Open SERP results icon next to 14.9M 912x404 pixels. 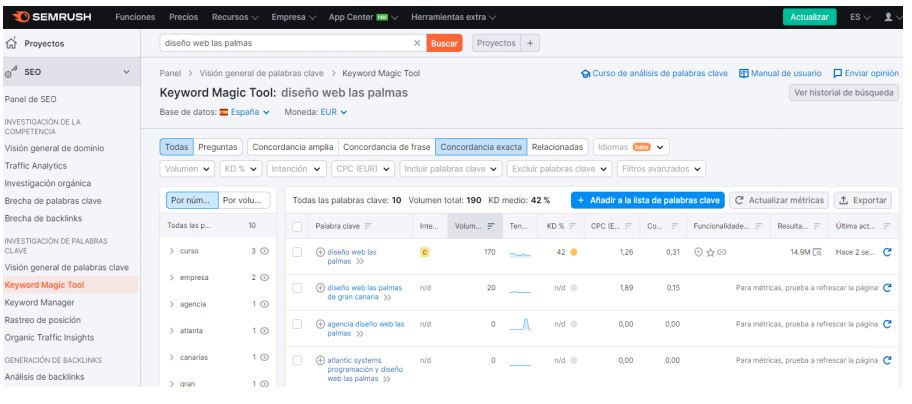coord(817,252)
